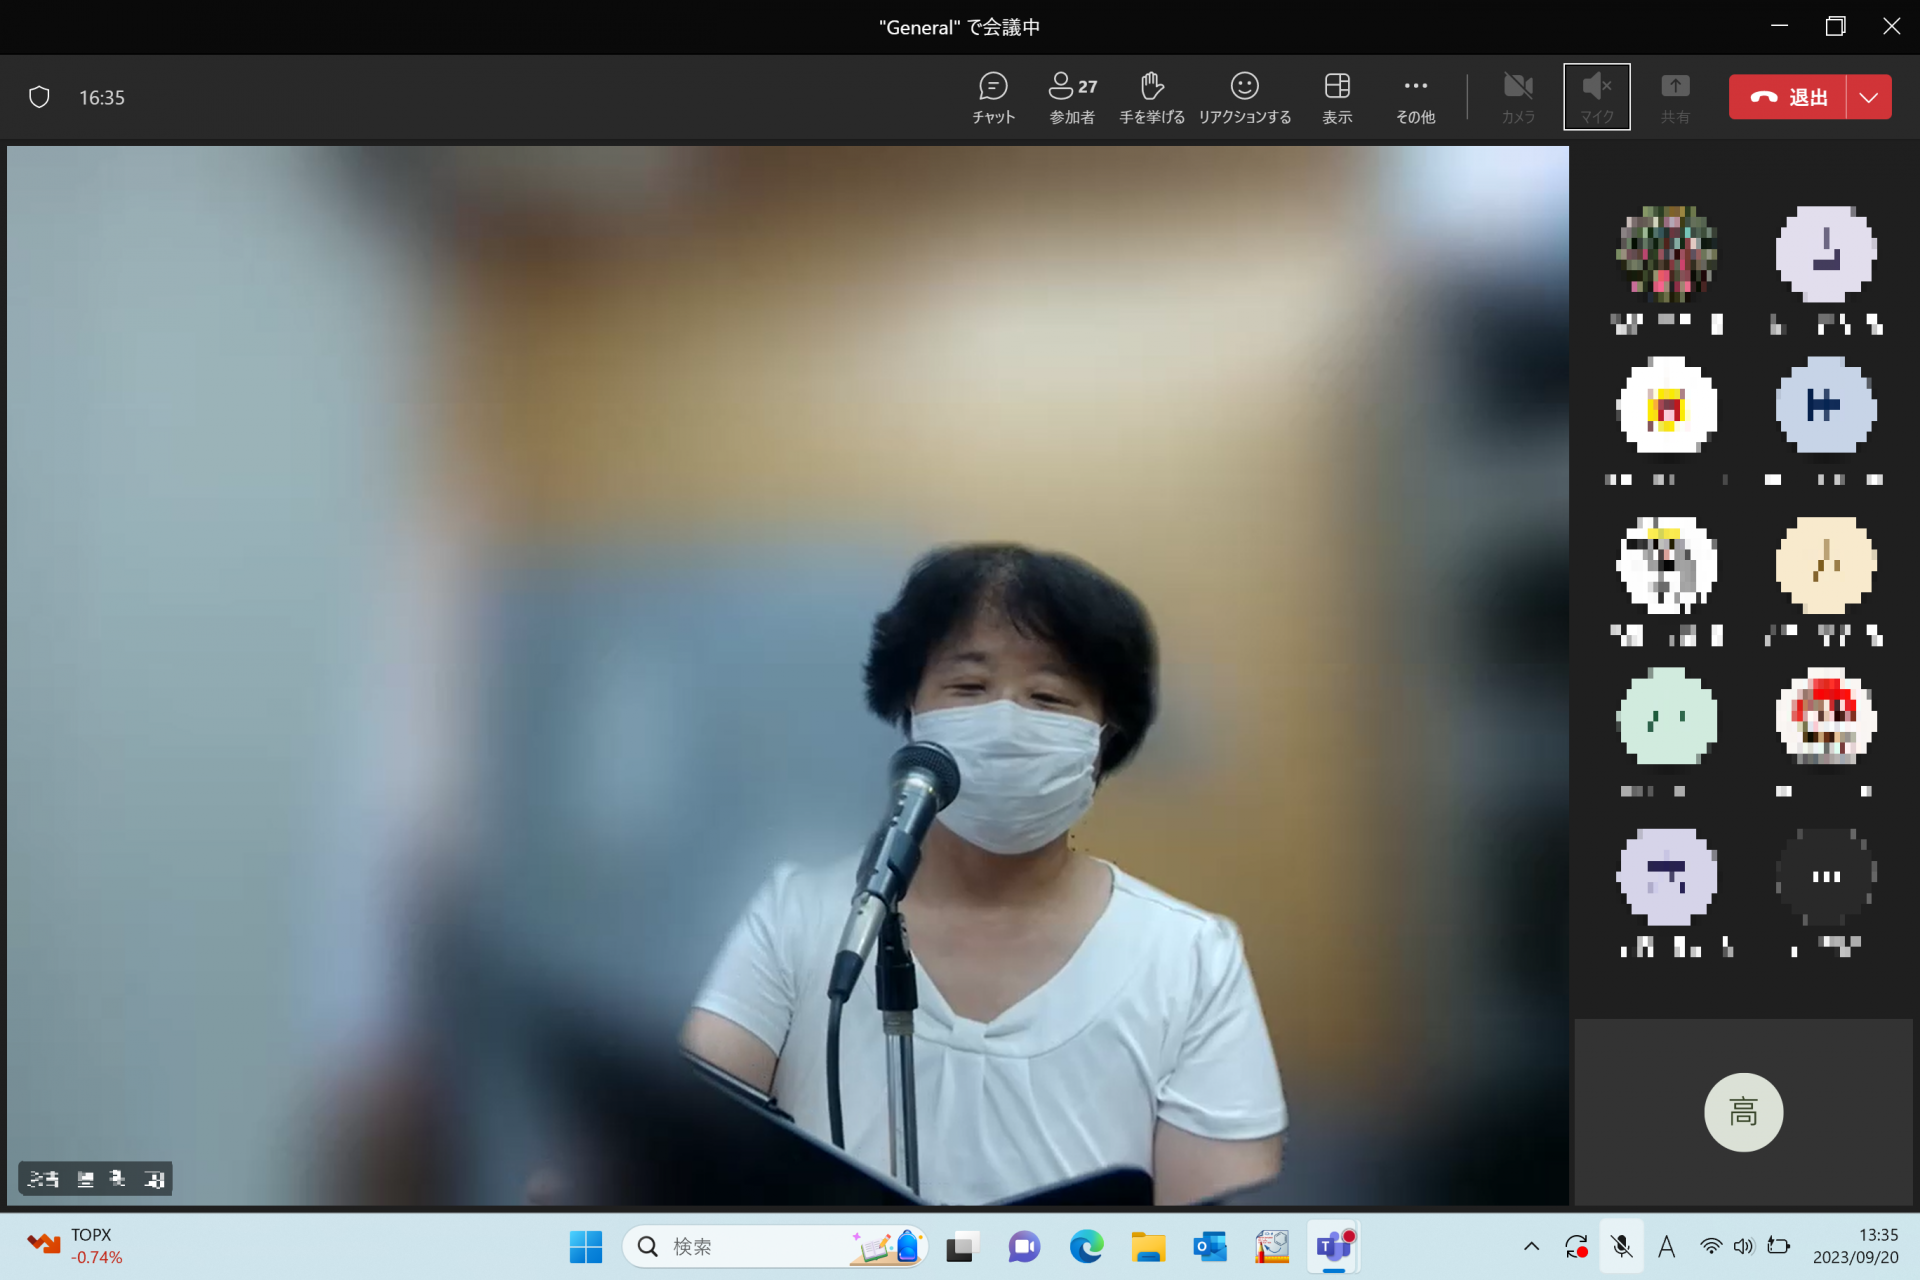Image resolution: width=1920 pixels, height=1280 pixels.
Task: Click the shield security icon
Action: coord(39,97)
